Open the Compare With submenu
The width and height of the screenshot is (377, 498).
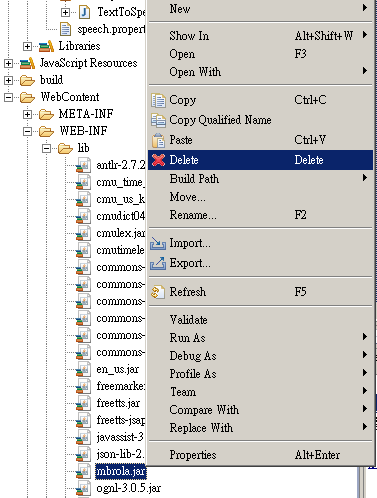coord(260,410)
